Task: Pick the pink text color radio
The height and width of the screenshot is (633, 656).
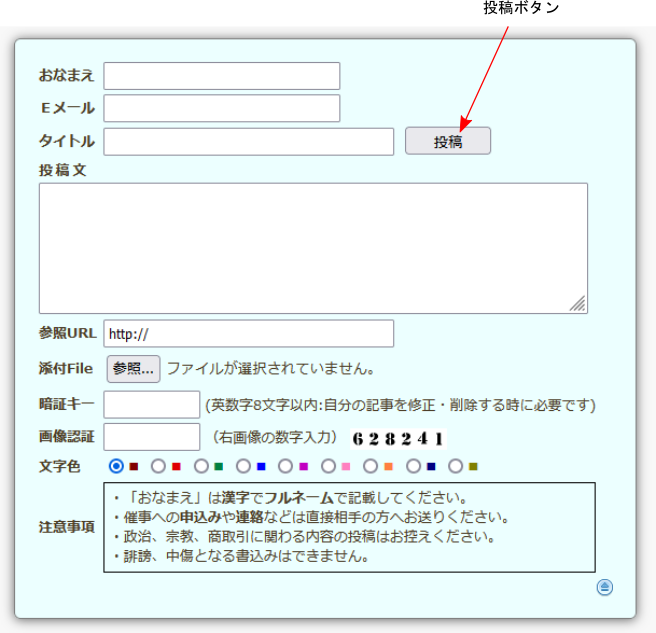Action: pyautogui.click(x=328, y=466)
